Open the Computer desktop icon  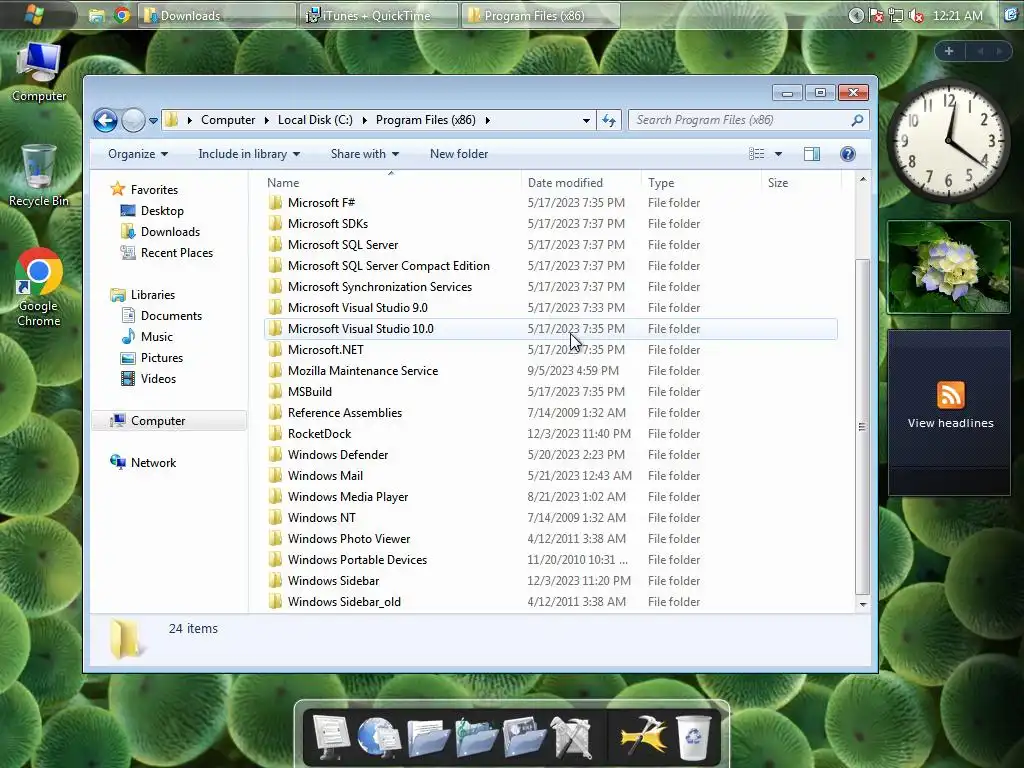point(39,72)
